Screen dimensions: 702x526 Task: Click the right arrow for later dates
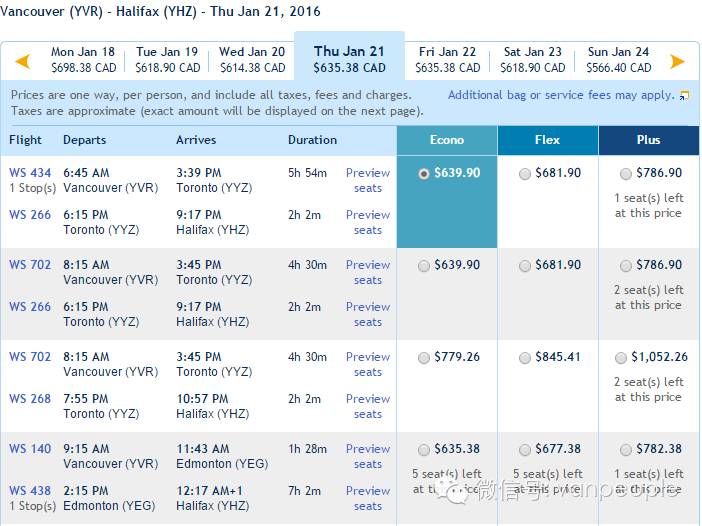(x=677, y=61)
